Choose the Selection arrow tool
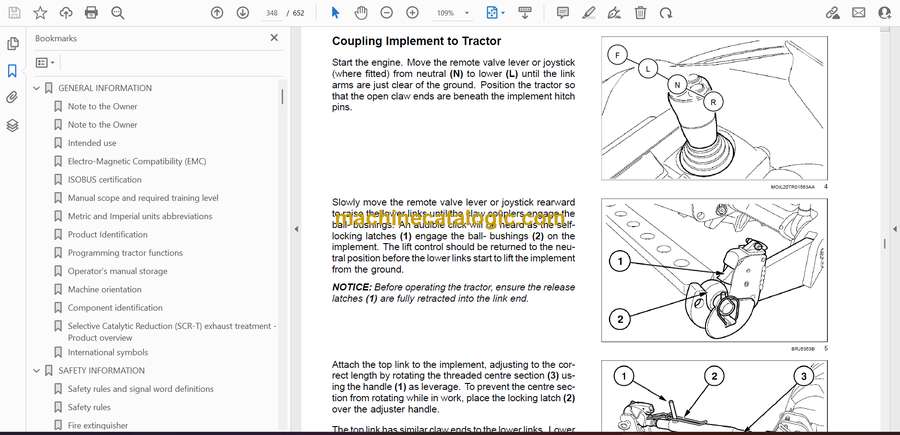The width and height of the screenshot is (900, 435). click(x=336, y=13)
